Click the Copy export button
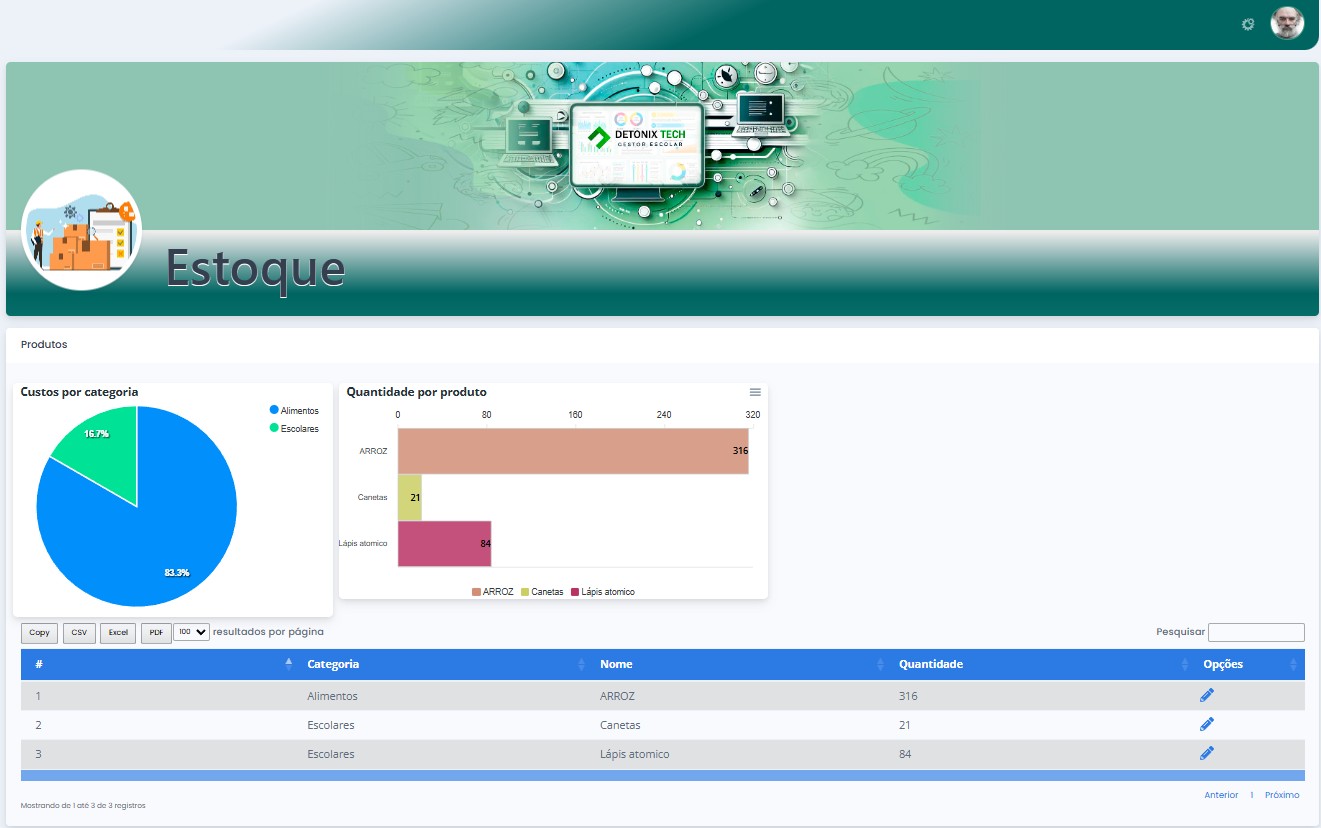1321x828 pixels. [x=39, y=633]
